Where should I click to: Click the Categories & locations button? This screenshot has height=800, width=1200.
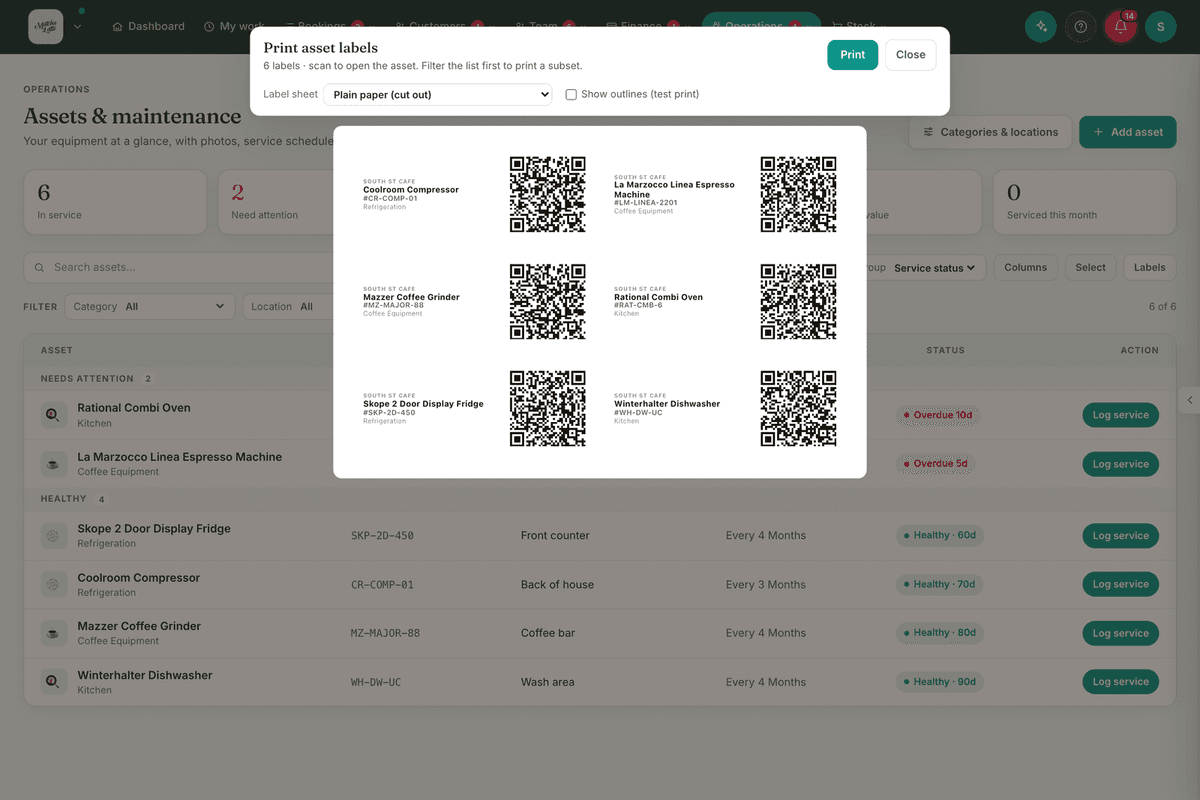pos(990,132)
